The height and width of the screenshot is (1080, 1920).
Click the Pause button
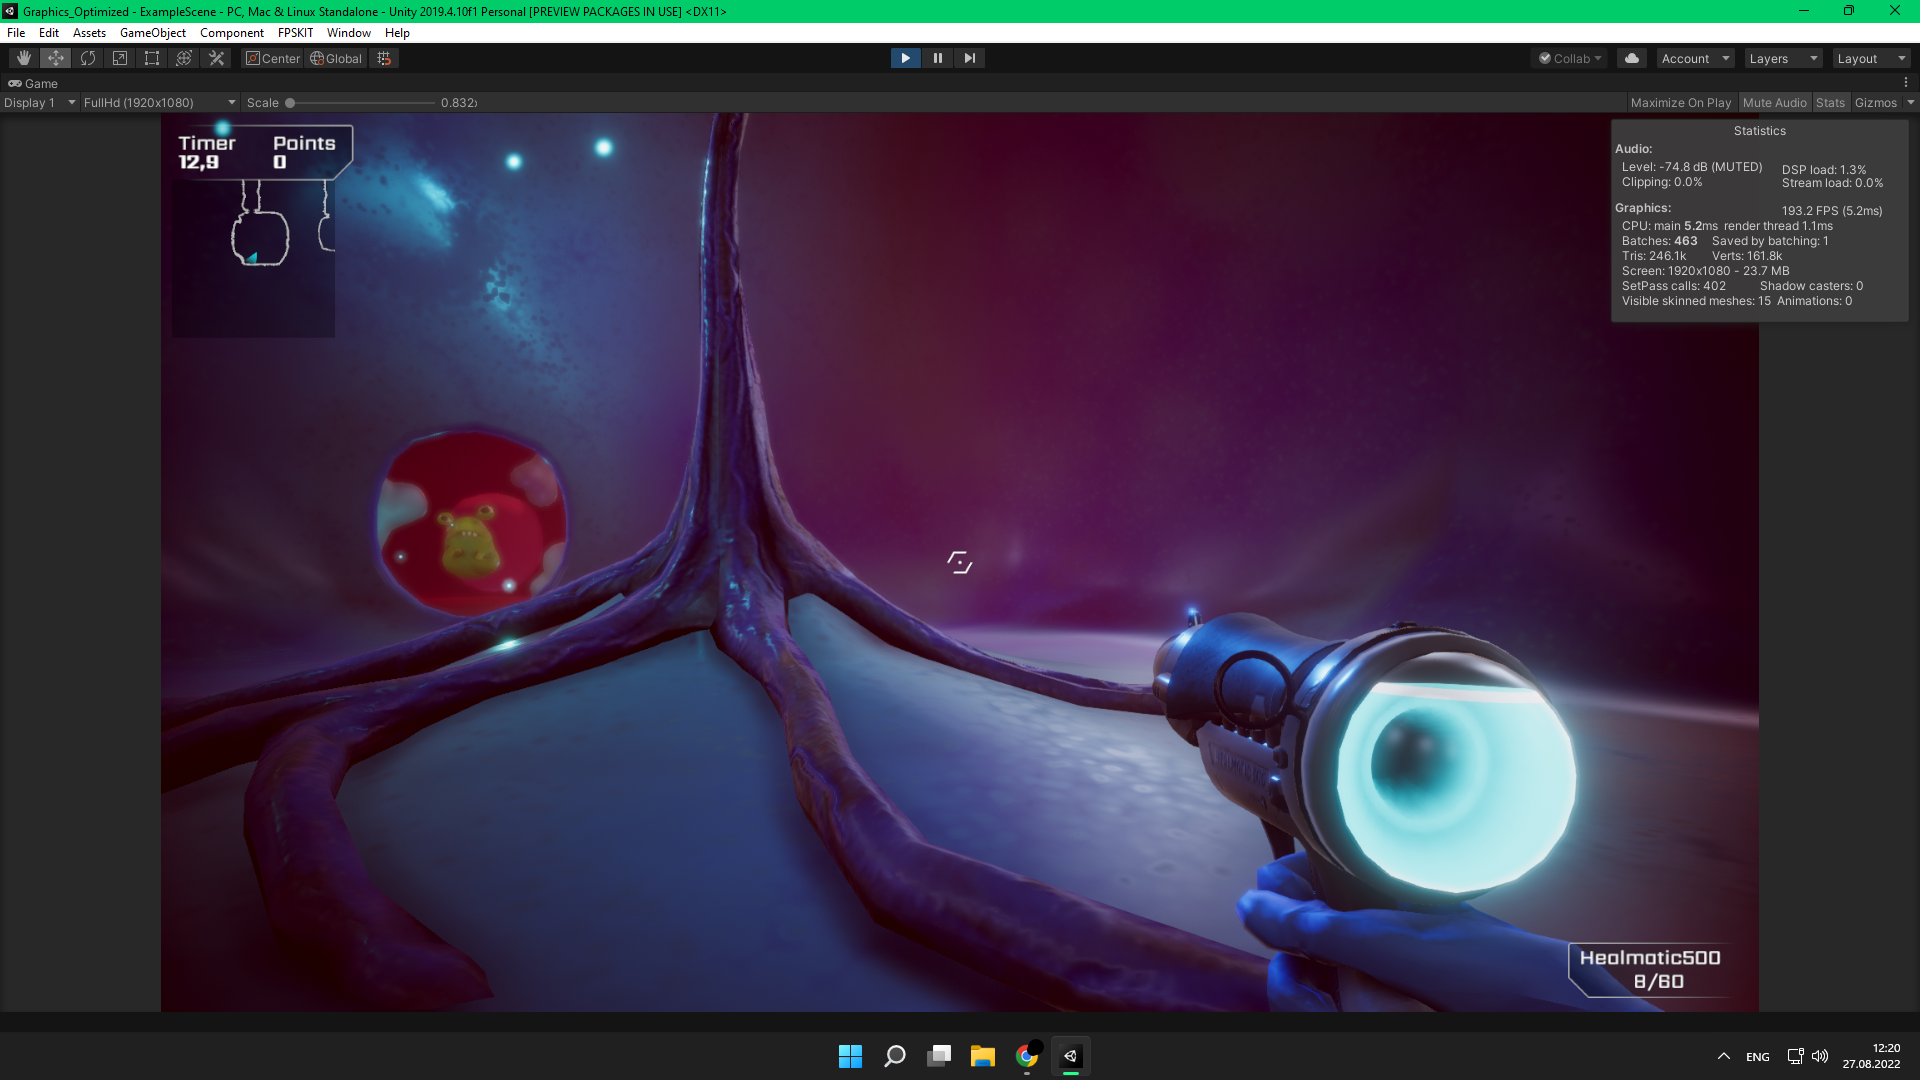pyautogui.click(x=937, y=58)
